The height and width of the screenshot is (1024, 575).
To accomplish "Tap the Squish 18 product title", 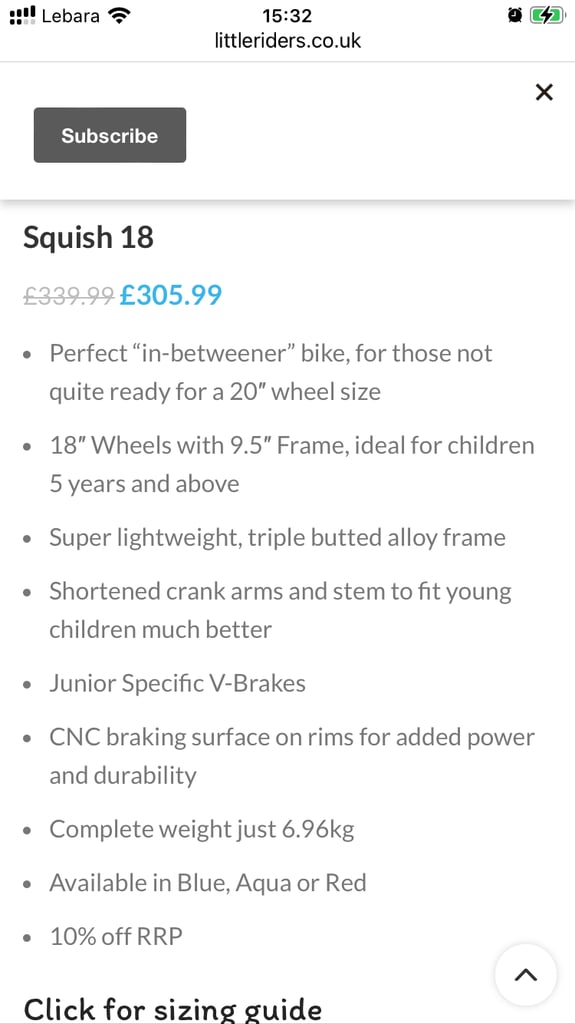I will (x=89, y=238).
